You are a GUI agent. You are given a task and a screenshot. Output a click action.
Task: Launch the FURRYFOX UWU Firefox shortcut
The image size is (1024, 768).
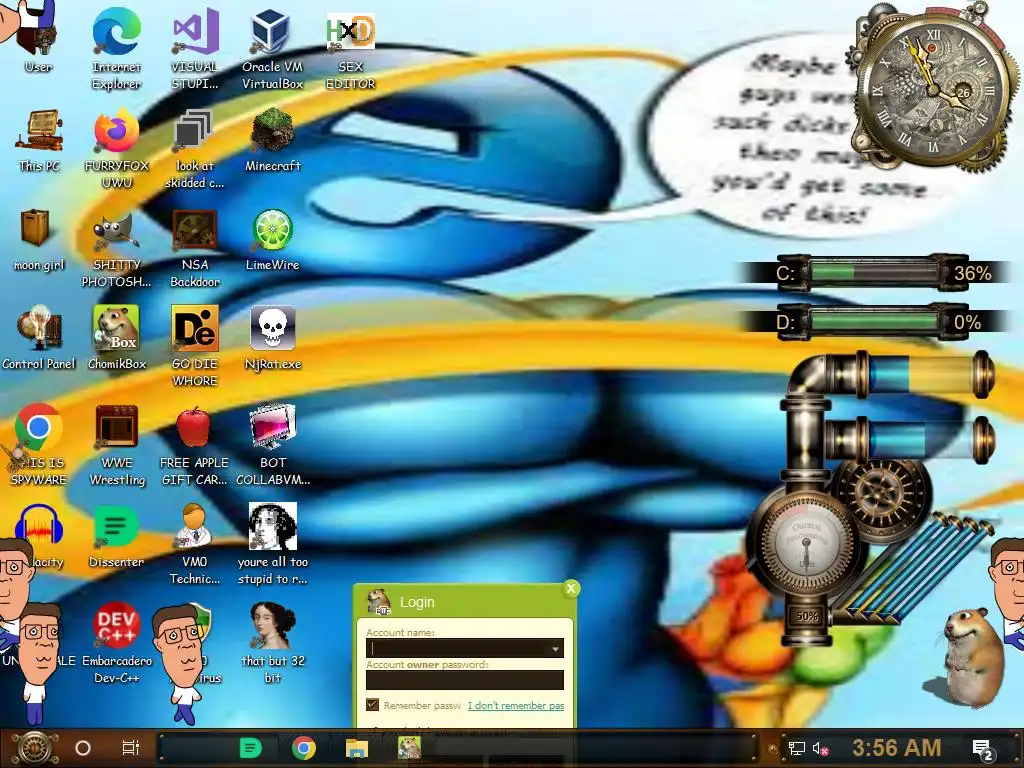pos(116,148)
